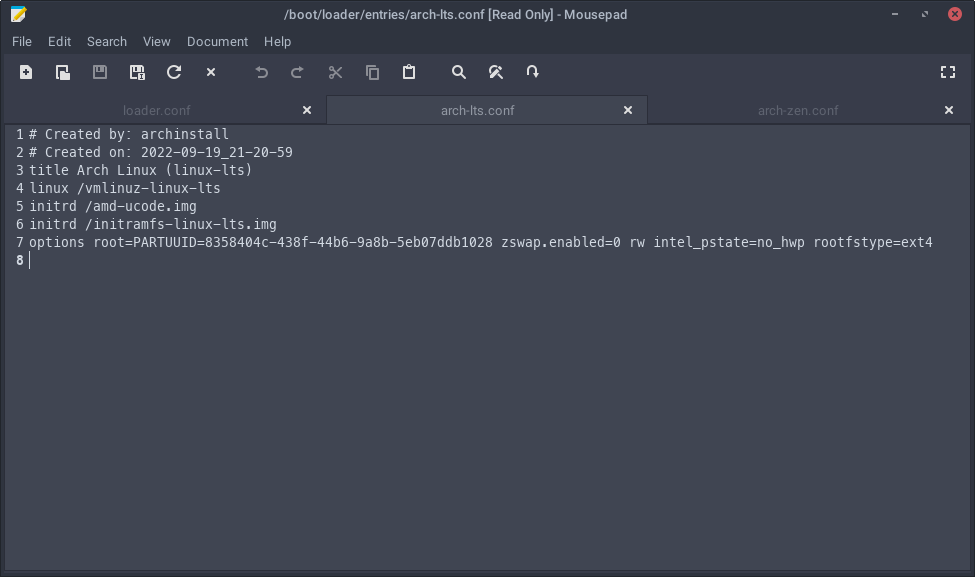The height and width of the screenshot is (577, 975).
Task: Click the Undo arrow icon
Action: point(261,72)
